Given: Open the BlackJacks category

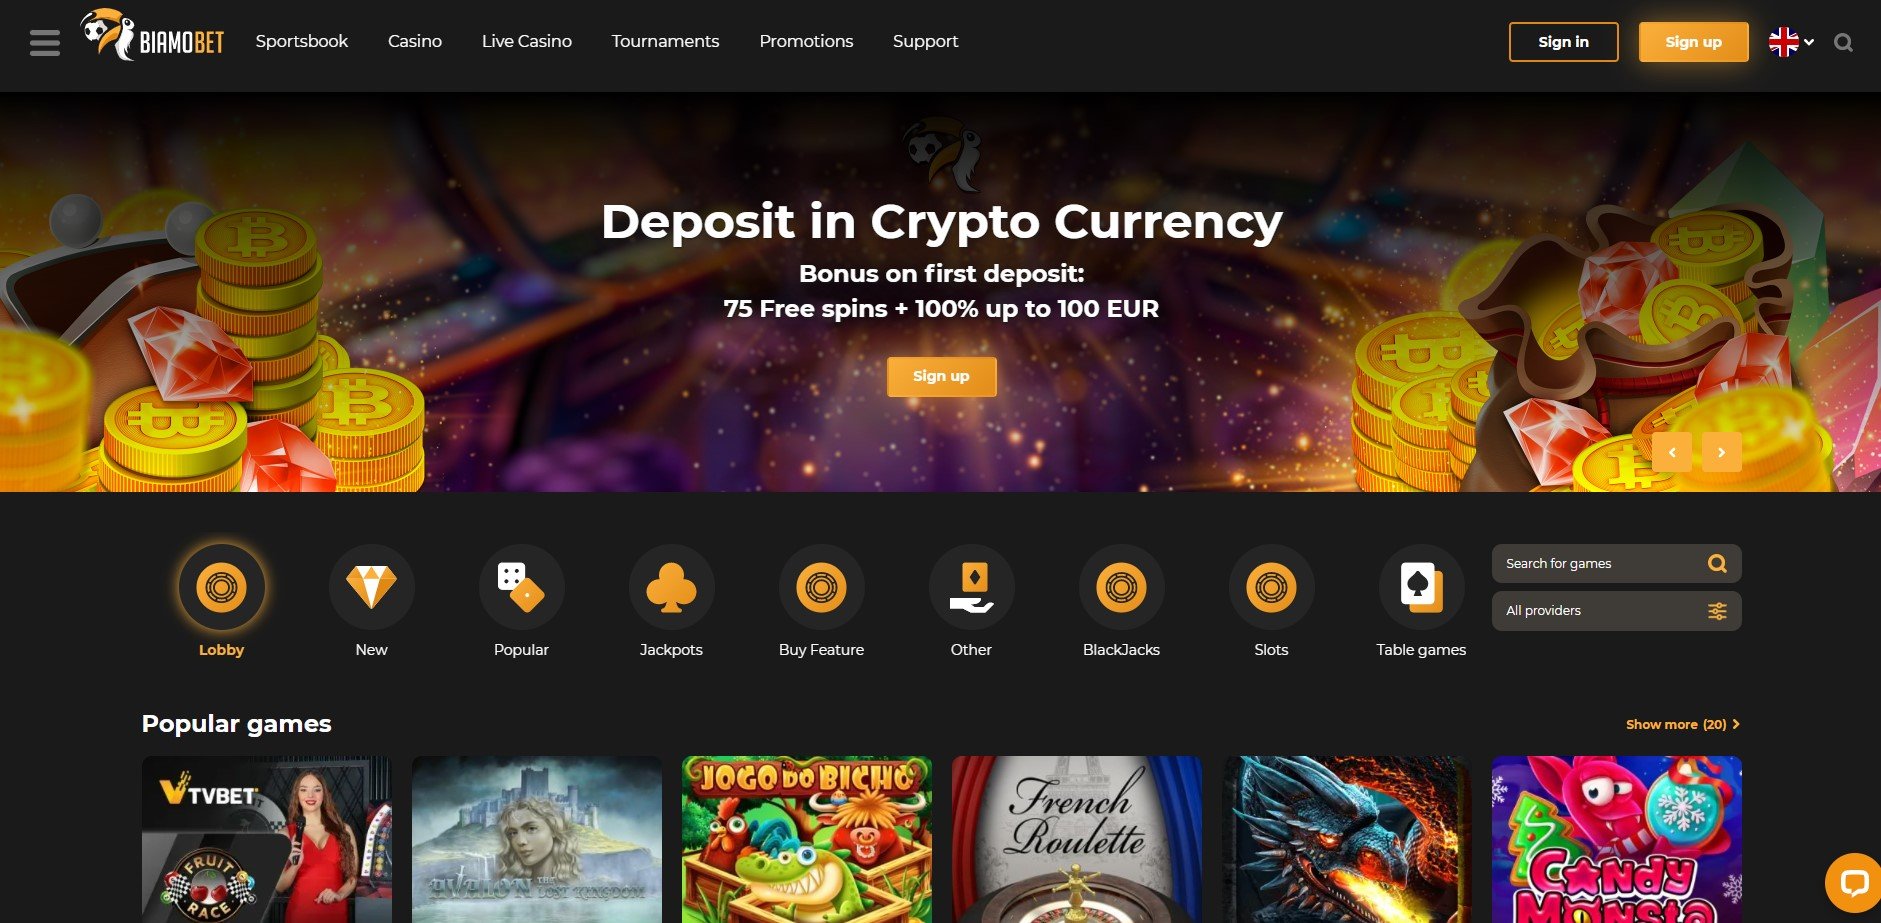Looking at the screenshot, I should point(1121,587).
